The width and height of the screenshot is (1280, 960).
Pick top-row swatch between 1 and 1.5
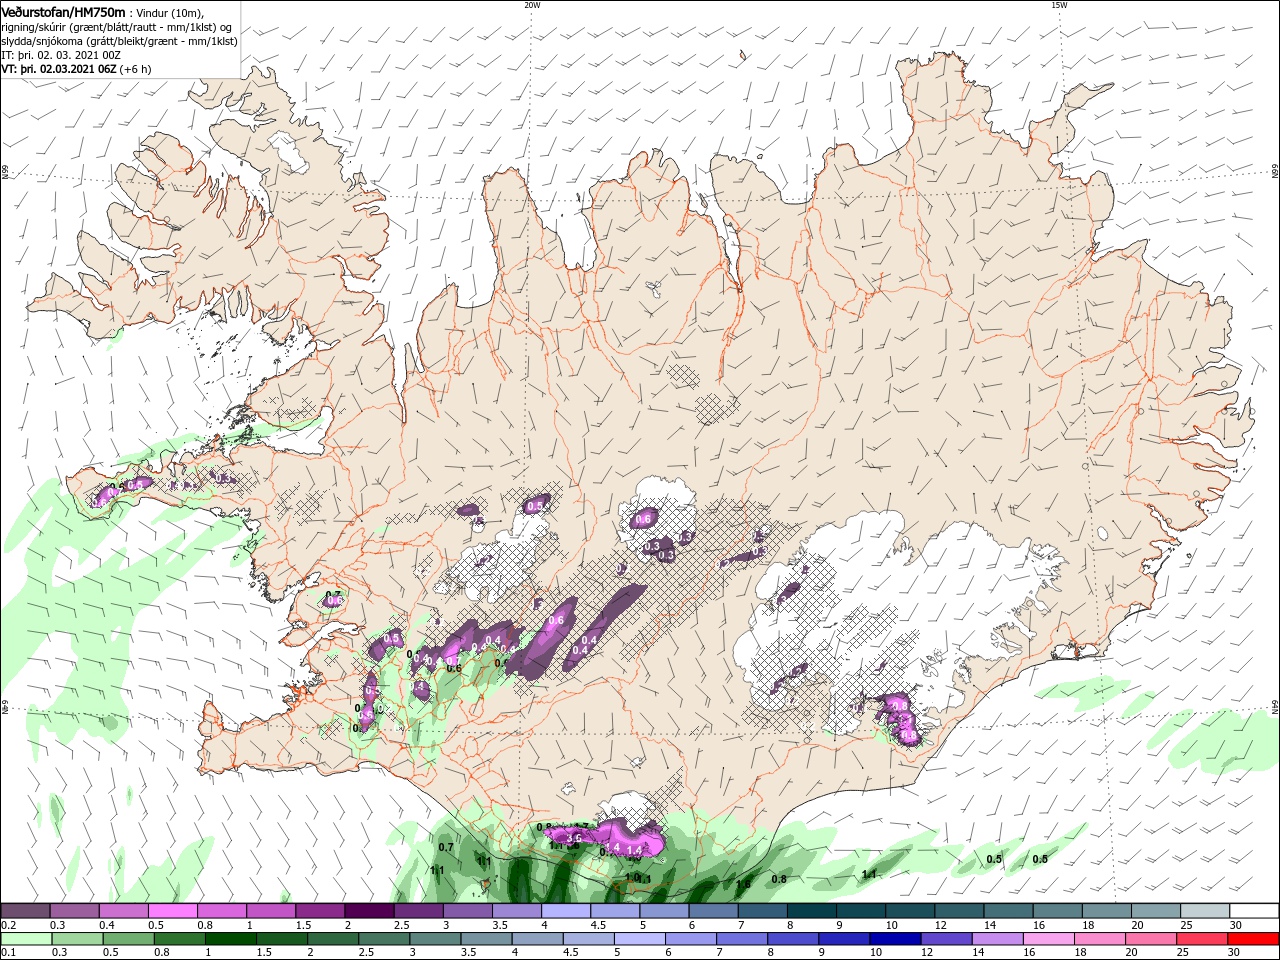pyautogui.click(x=270, y=910)
